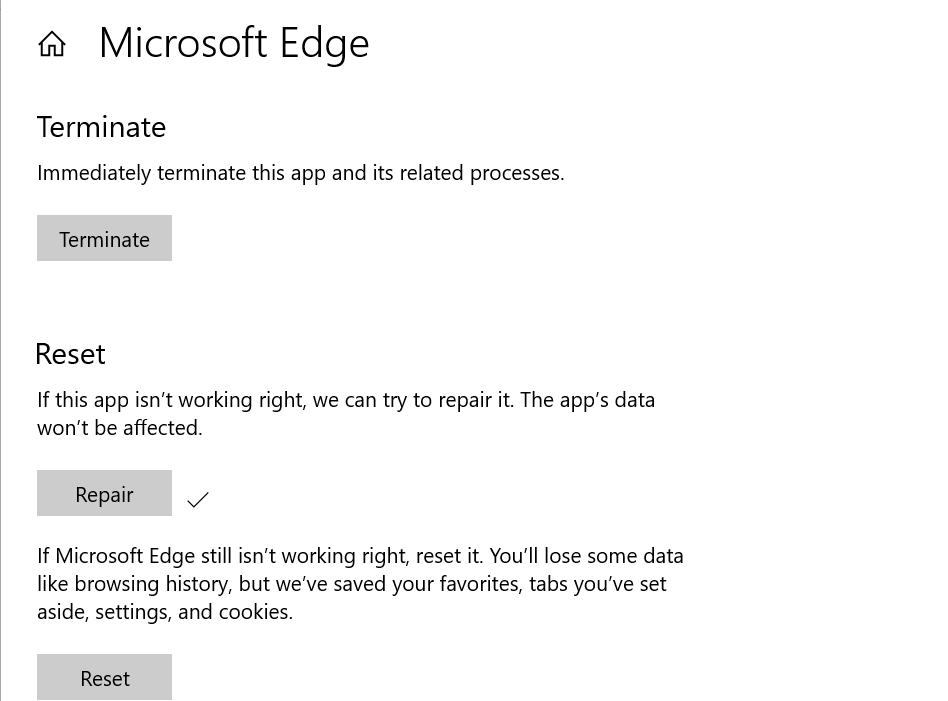Click the Home icon beside the title

(x=52, y=44)
